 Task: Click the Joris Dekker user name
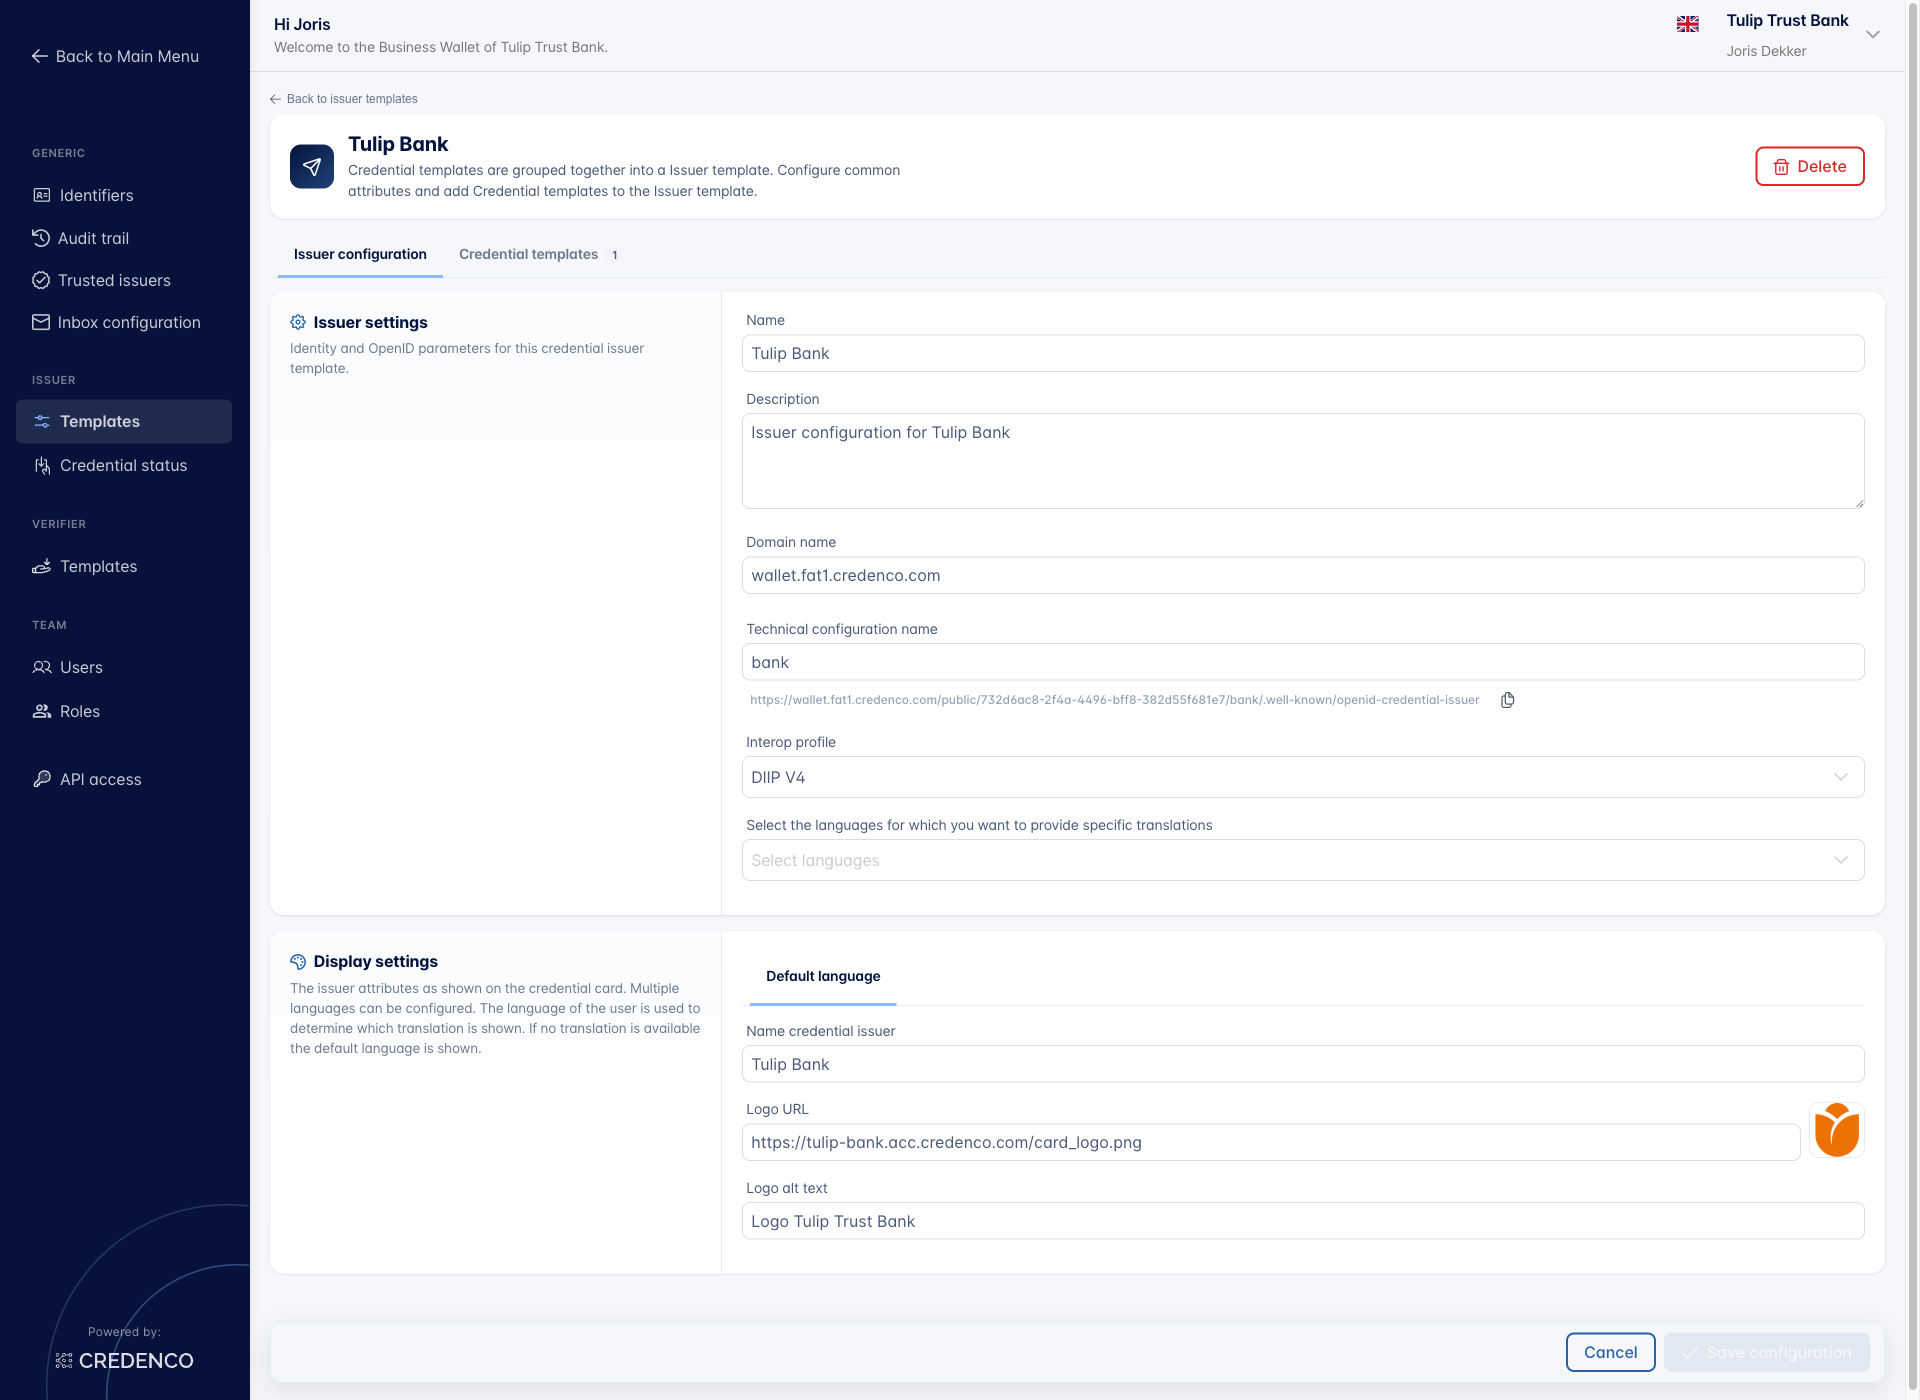pos(1766,51)
